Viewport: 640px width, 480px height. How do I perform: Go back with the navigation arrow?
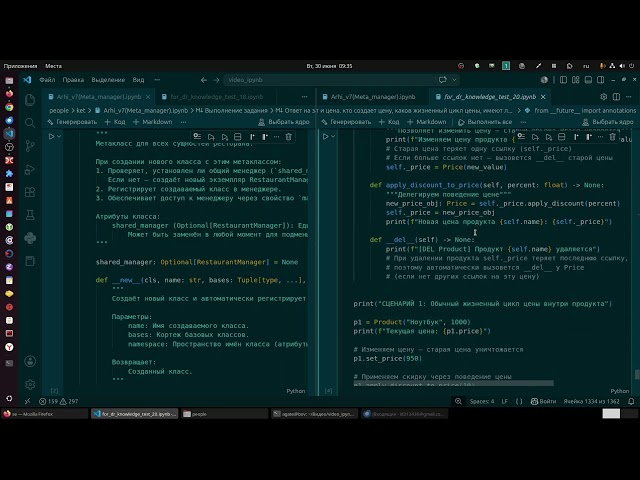coord(204,80)
